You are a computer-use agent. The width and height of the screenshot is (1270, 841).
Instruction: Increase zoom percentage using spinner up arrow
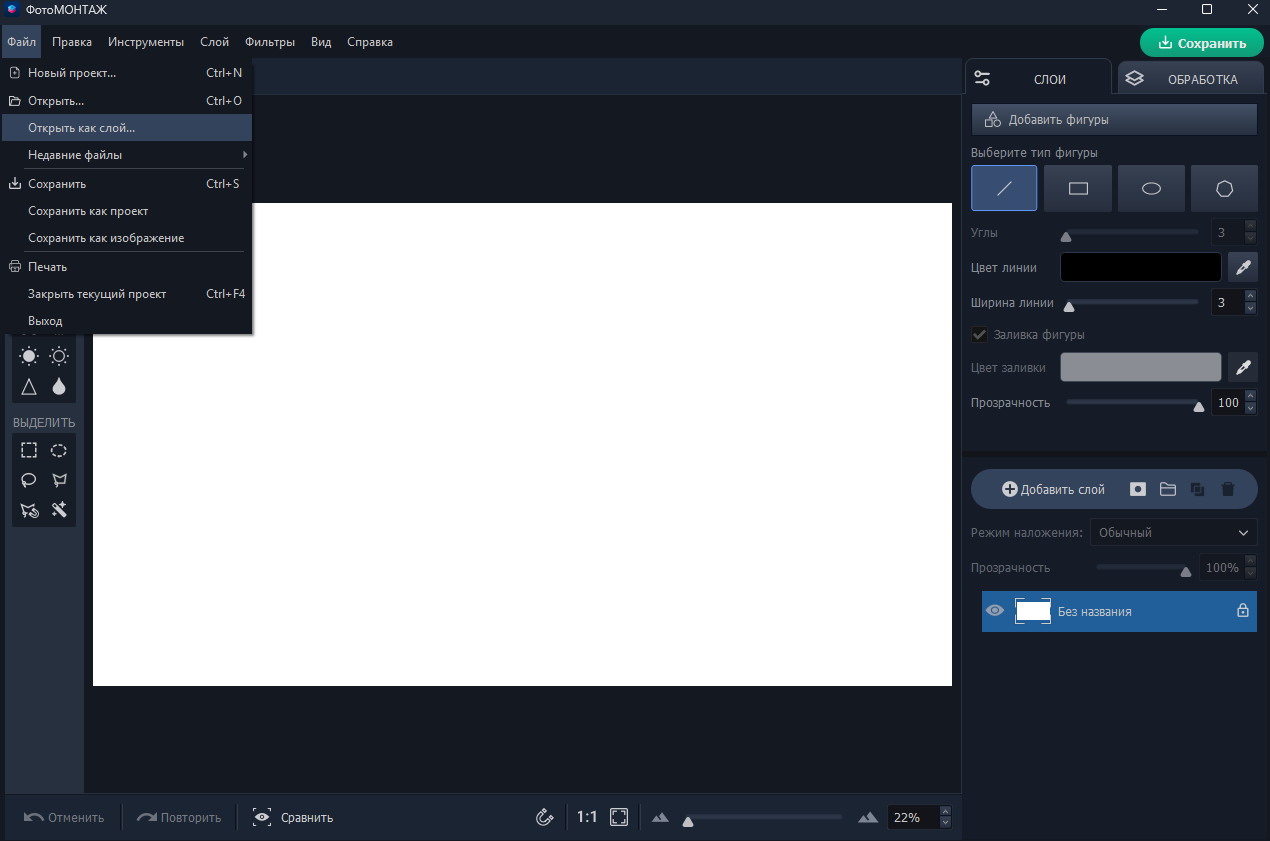[x=945, y=811]
